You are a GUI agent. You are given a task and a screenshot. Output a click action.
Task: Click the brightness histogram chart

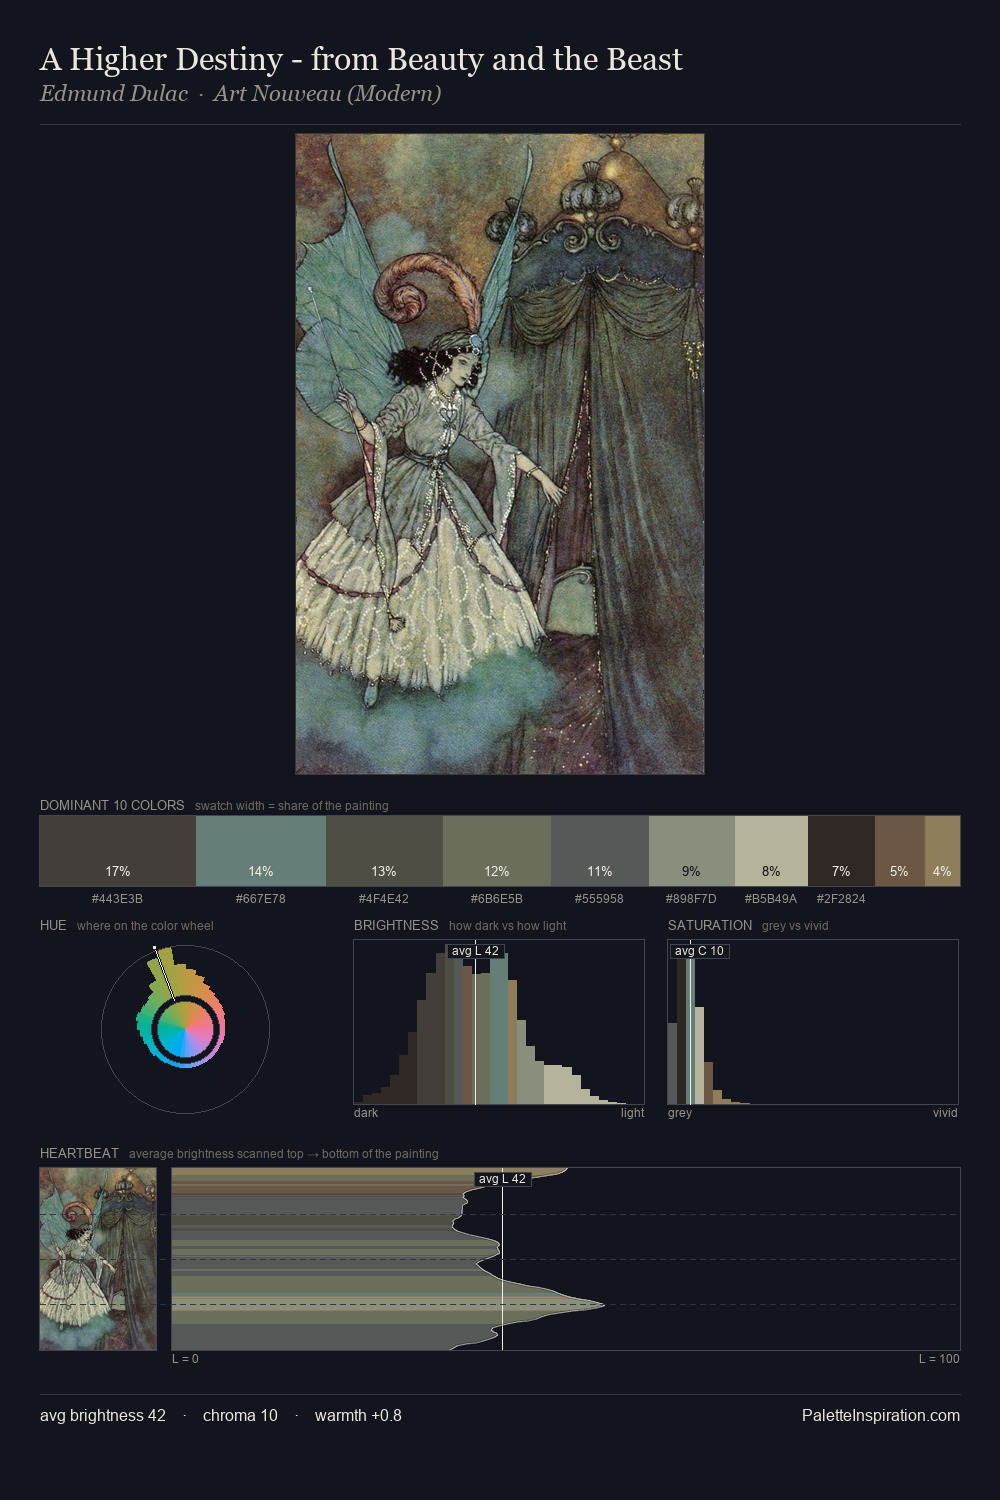(499, 1022)
